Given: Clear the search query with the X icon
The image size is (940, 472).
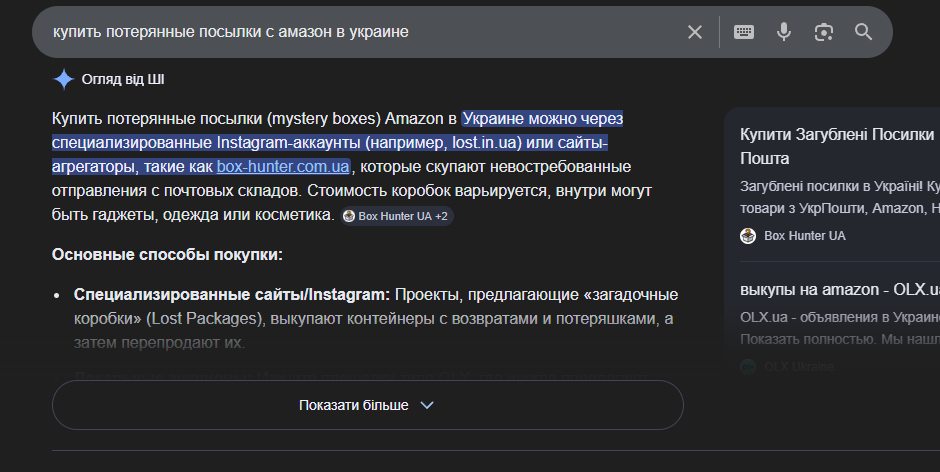Looking at the screenshot, I should tap(695, 32).
